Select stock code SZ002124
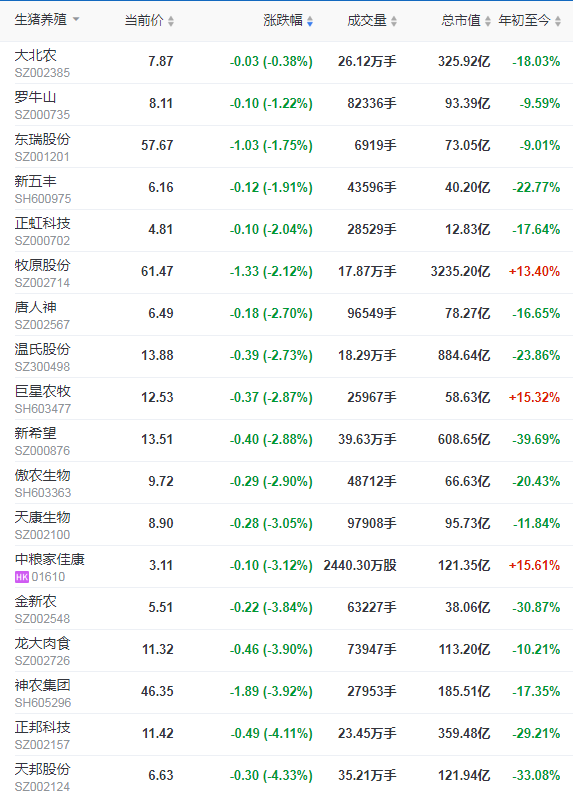The width and height of the screenshot is (573, 797). (42, 787)
